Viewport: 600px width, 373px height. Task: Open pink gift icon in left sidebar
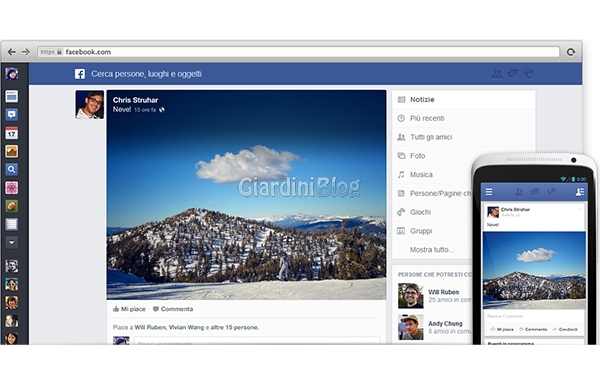11,188
